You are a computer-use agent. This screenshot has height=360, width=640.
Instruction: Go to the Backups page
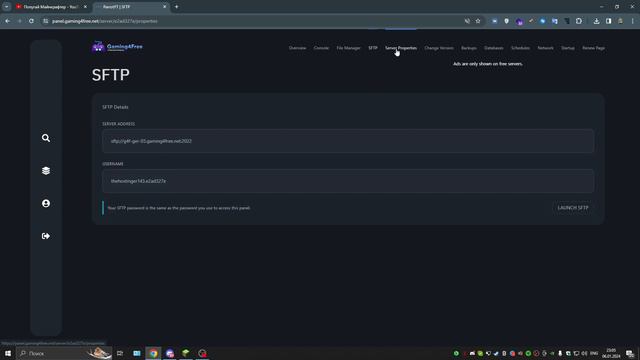pyautogui.click(x=469, y=48)
